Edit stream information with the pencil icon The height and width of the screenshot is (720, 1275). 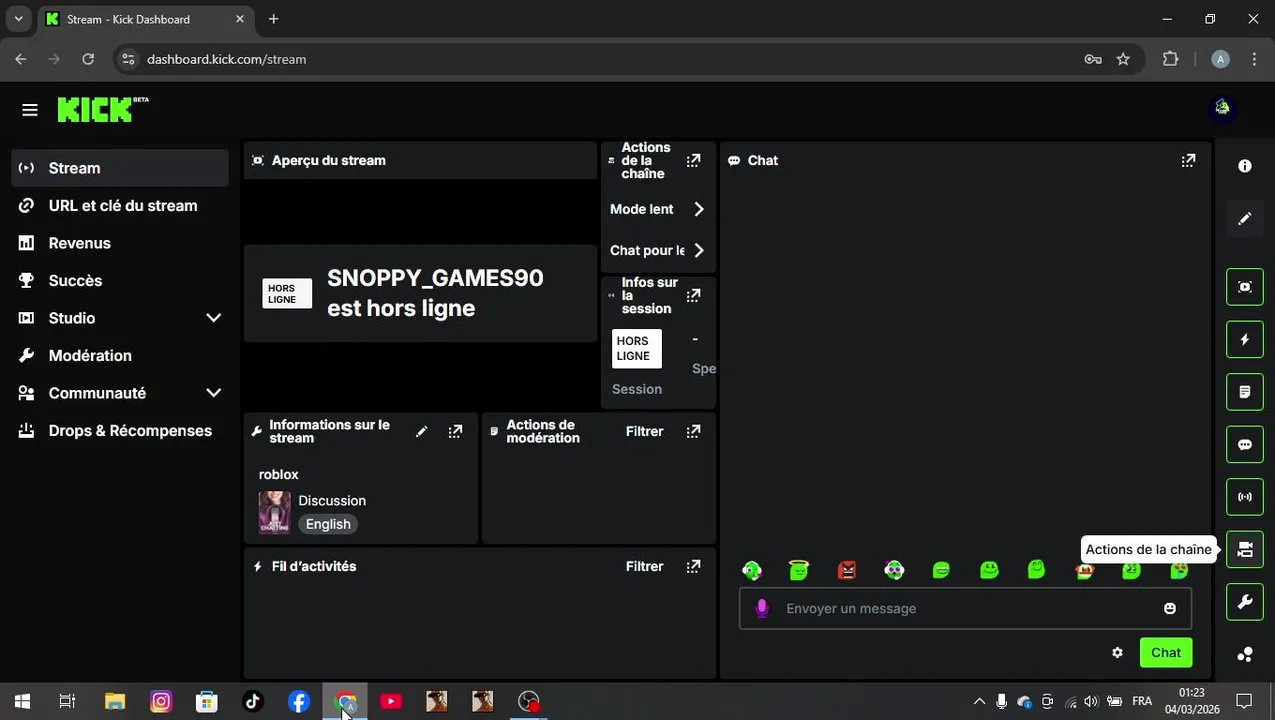[x=422, y=431]
